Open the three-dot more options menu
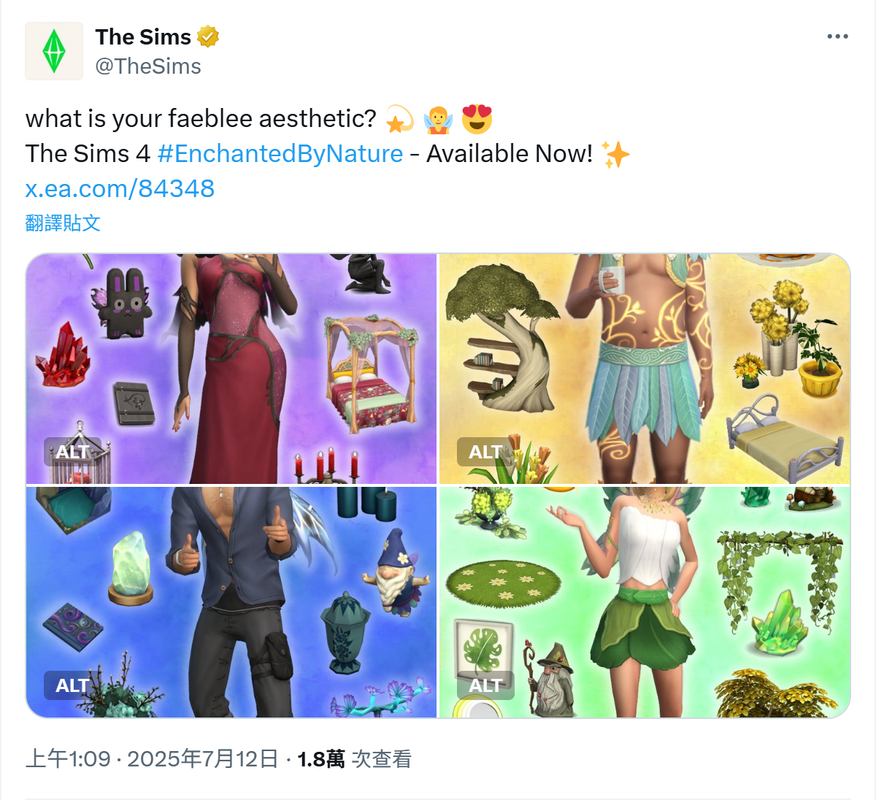The height and width of the screenshot is (800, 876). [x=837, y=37]
